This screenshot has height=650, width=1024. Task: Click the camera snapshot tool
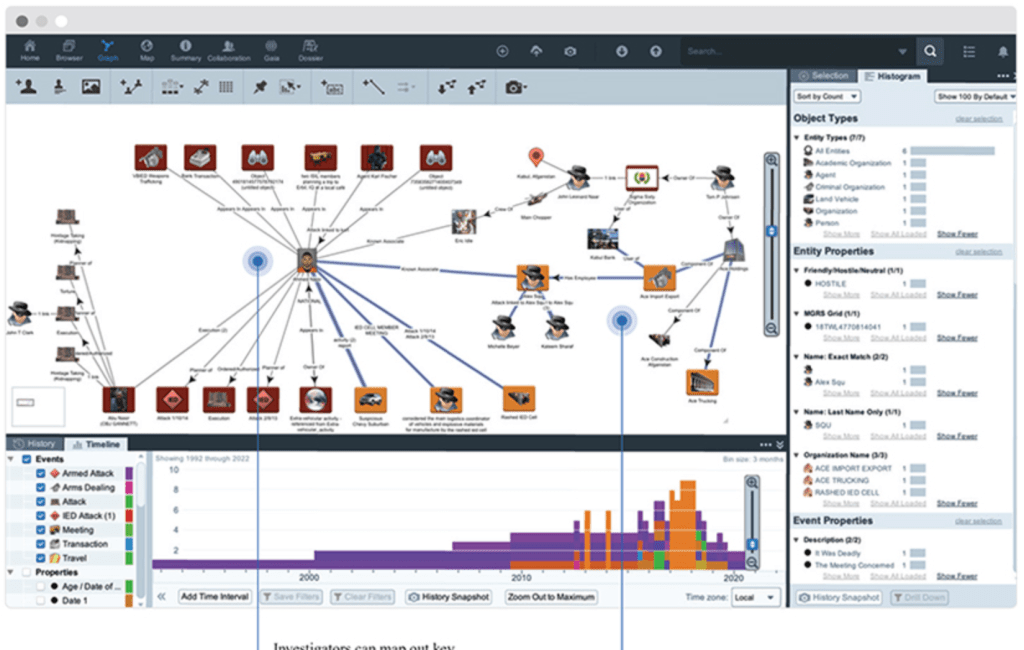[x=515, y=87]
